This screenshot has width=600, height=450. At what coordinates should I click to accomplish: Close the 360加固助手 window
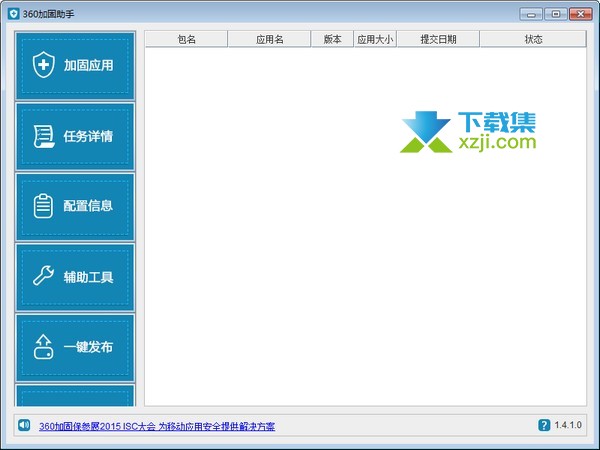[580, 15]
